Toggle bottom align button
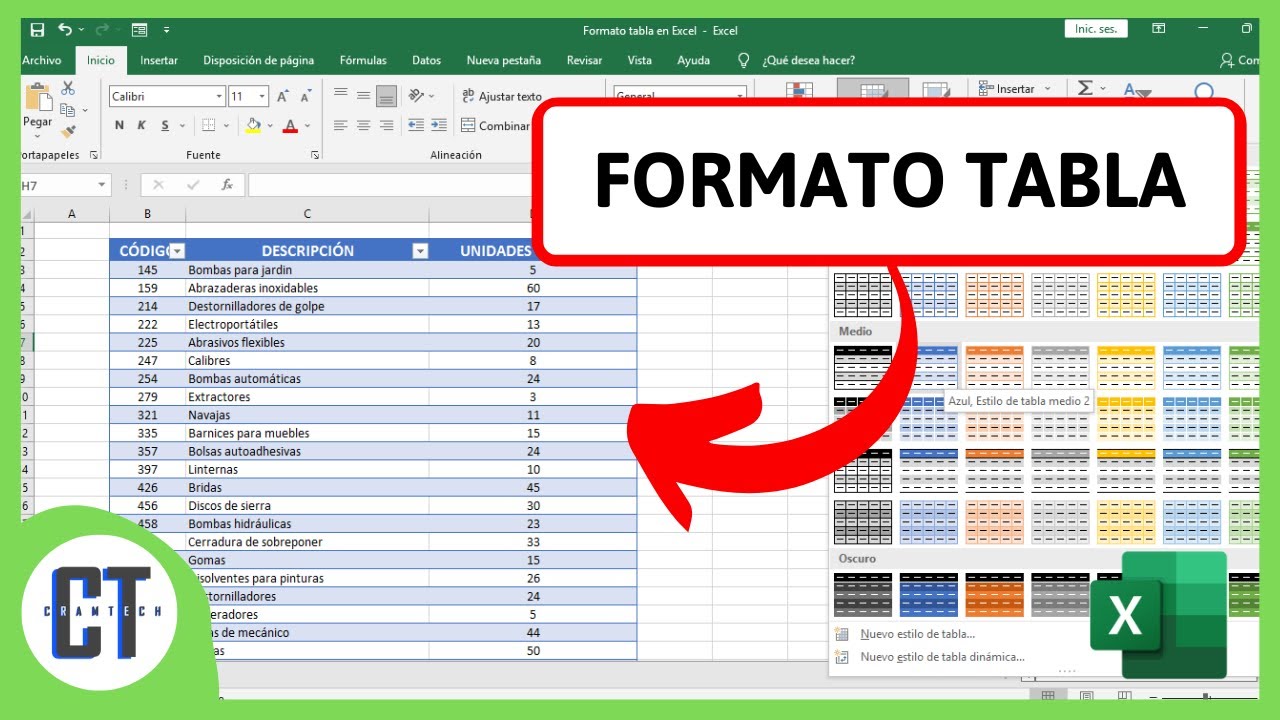 point(386,96)
